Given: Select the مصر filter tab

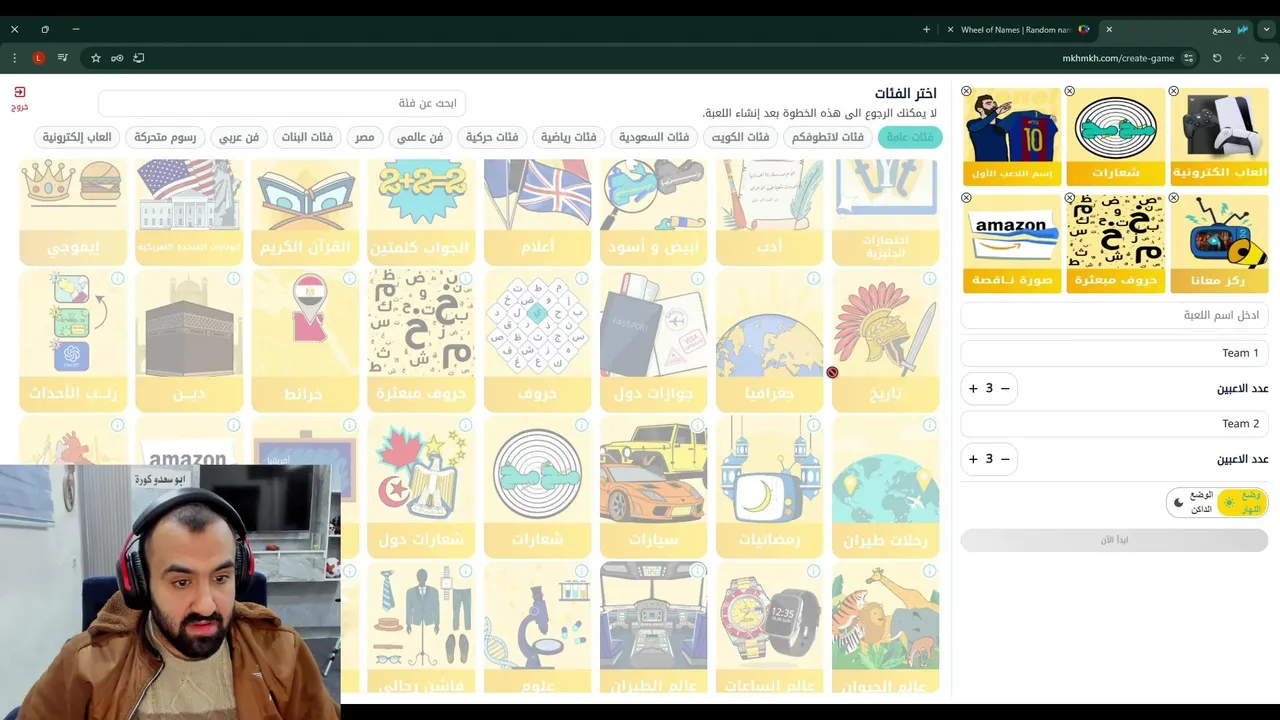Looking at the screenshot, I should pos(364,137).
